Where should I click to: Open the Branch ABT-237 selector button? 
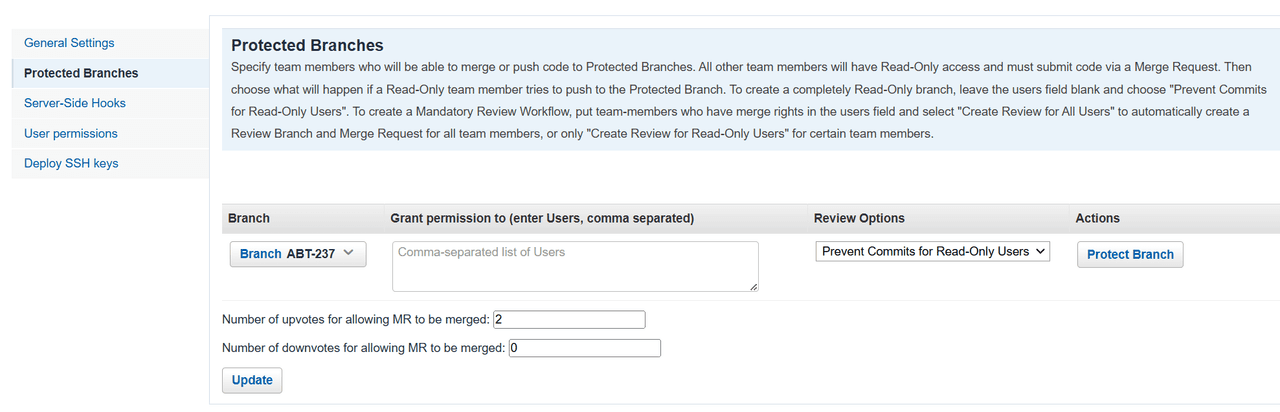tap(298, 254)
